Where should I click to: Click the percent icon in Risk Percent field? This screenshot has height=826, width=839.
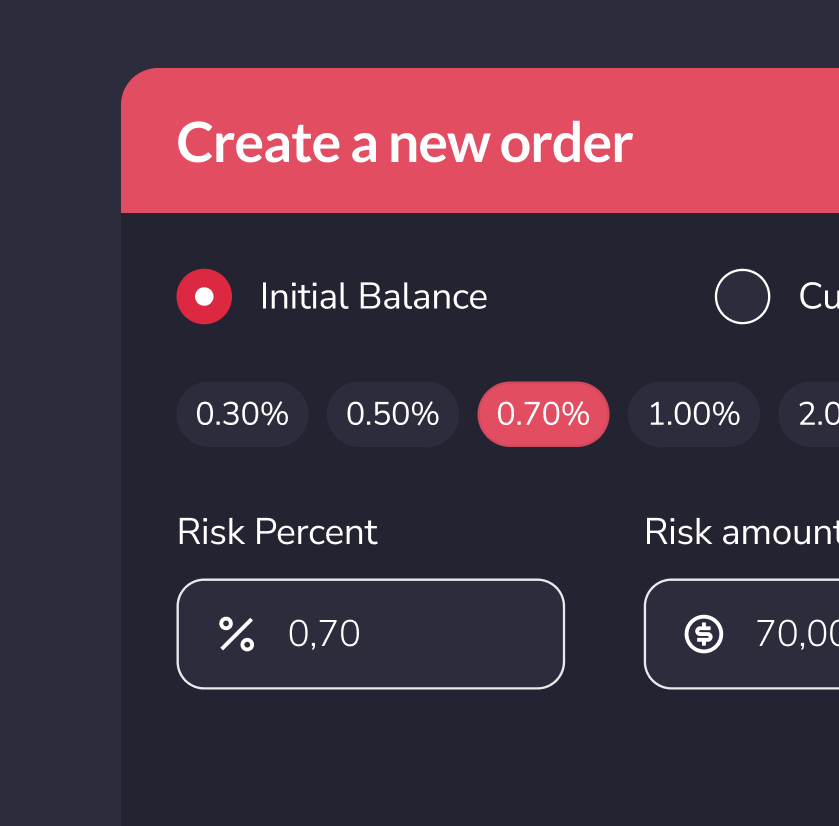pyautogui.click(x=237, y=634)
